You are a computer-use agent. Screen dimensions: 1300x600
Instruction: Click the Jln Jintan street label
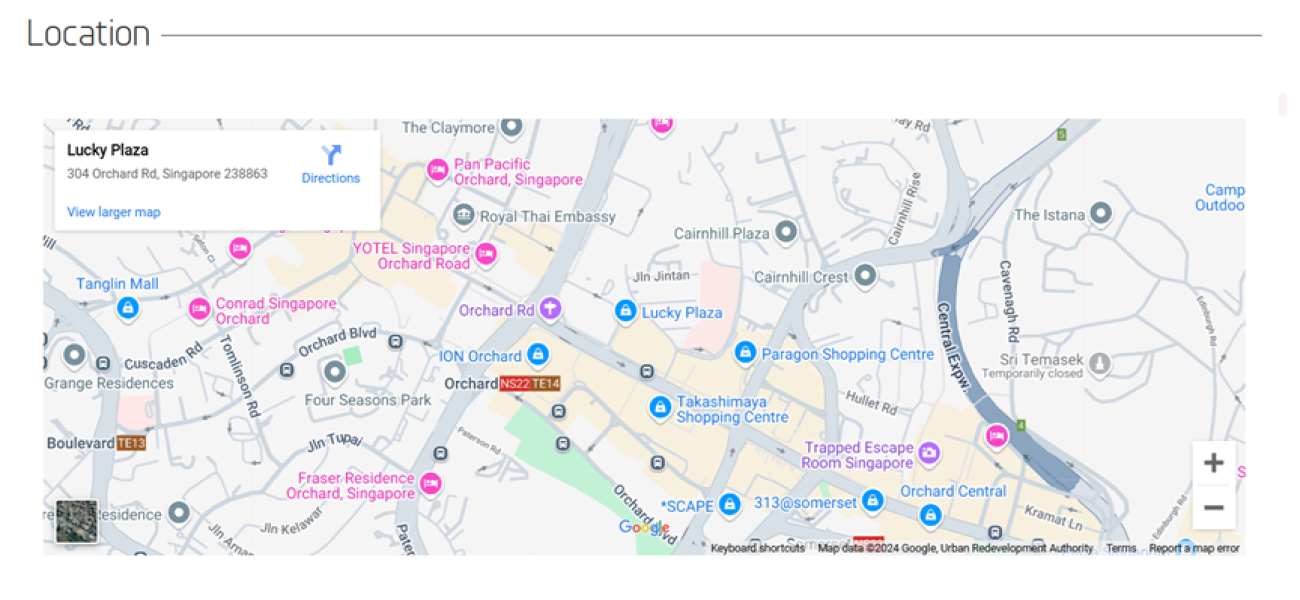659,275
